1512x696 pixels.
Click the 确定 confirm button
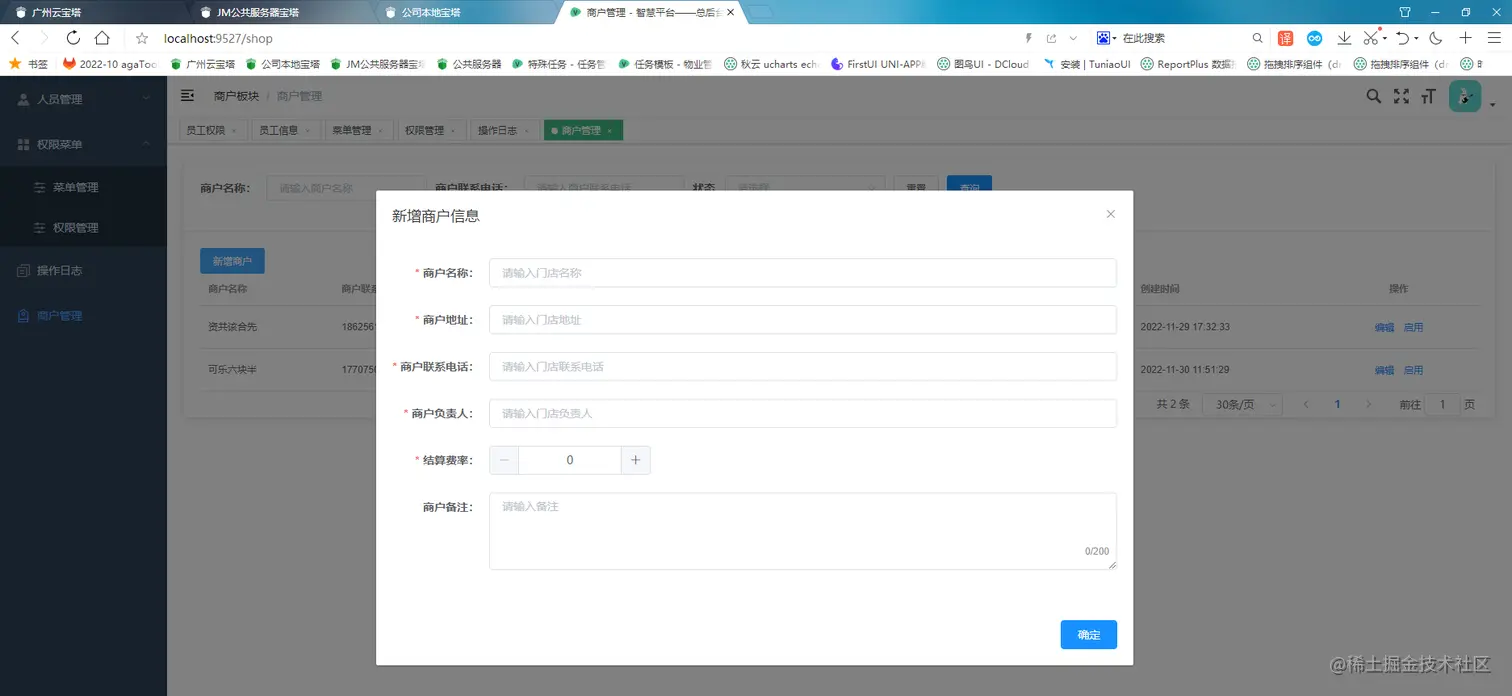[1088, 634]
